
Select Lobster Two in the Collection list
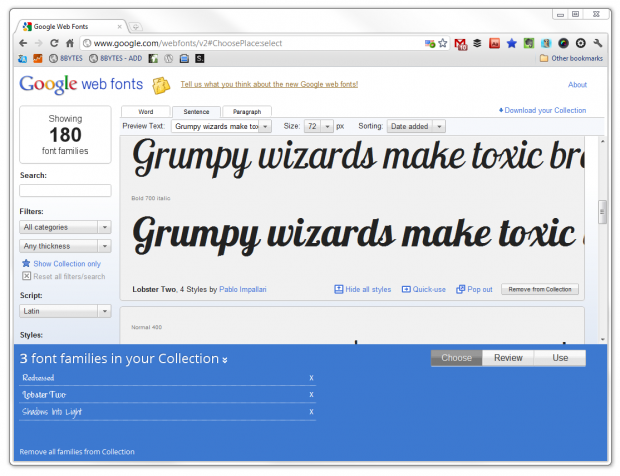[44, 395]
